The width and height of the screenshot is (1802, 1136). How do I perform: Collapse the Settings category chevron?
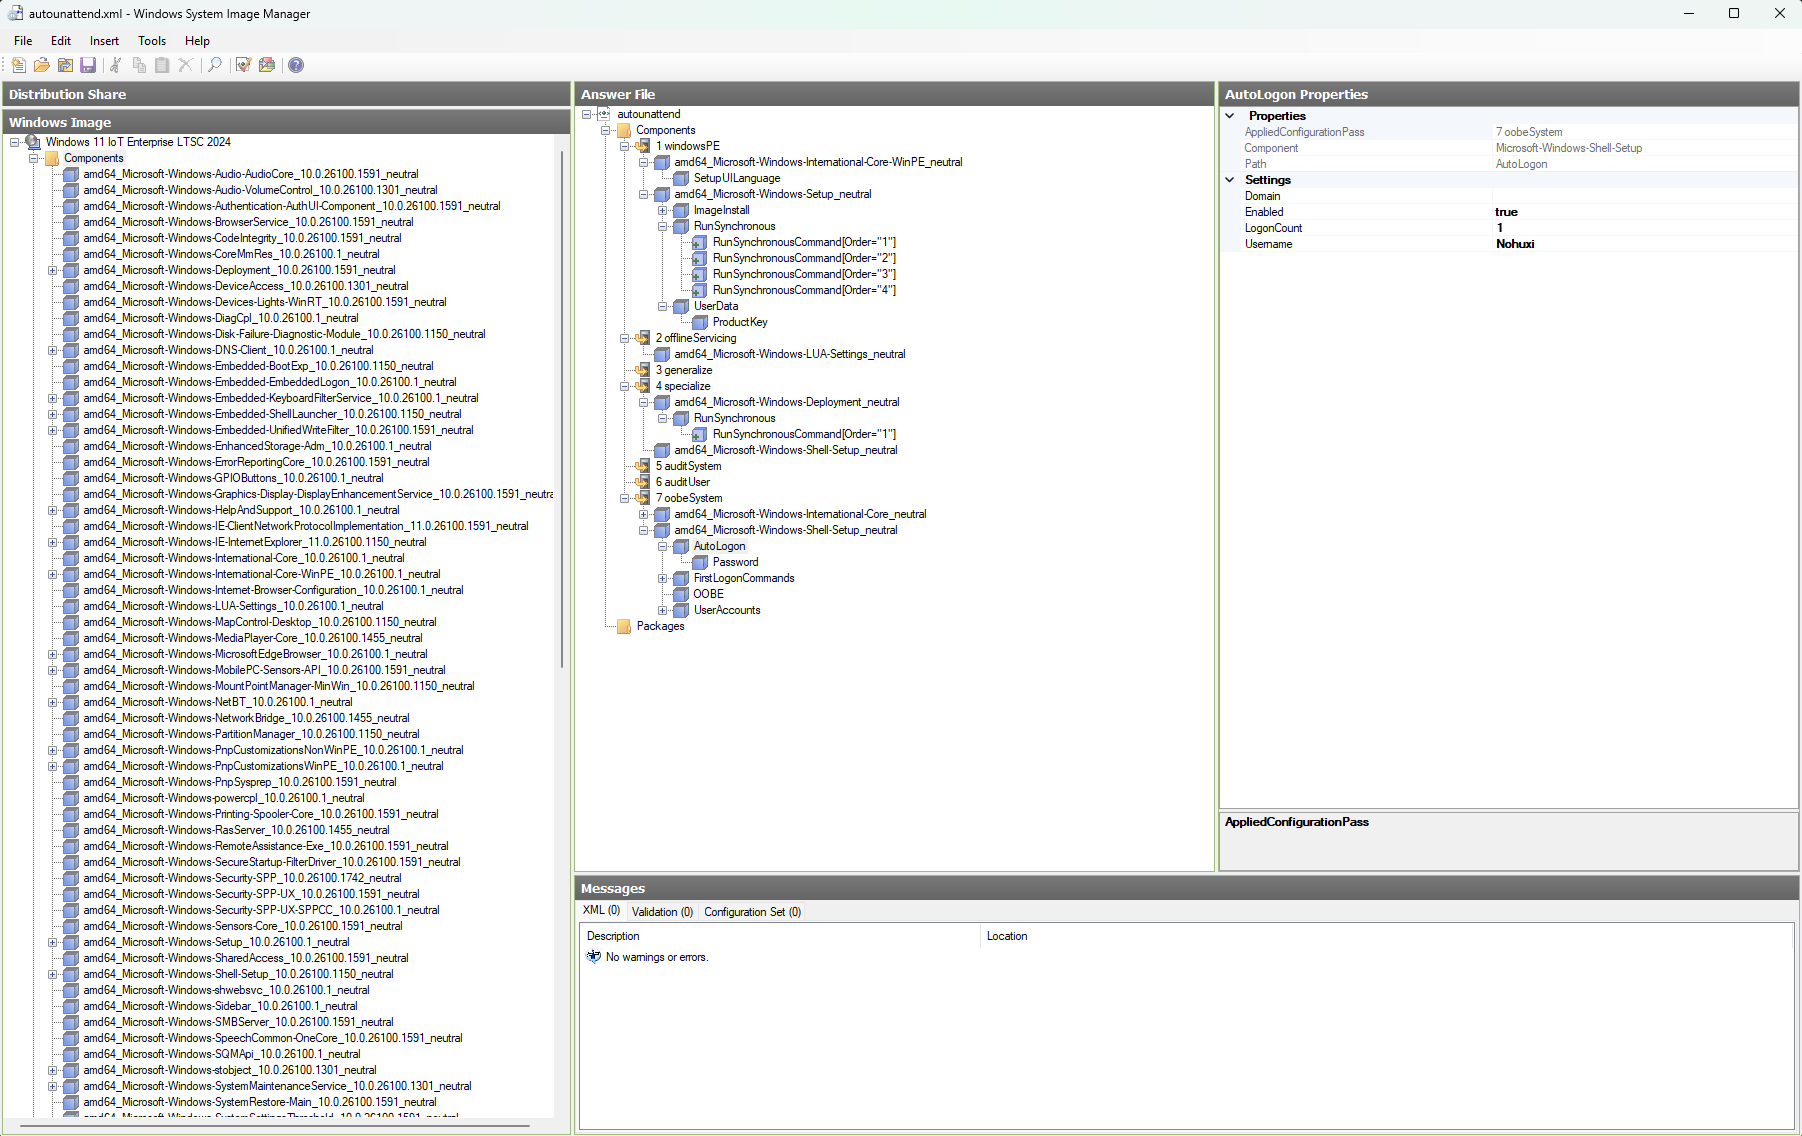(x=1230, y=180)
